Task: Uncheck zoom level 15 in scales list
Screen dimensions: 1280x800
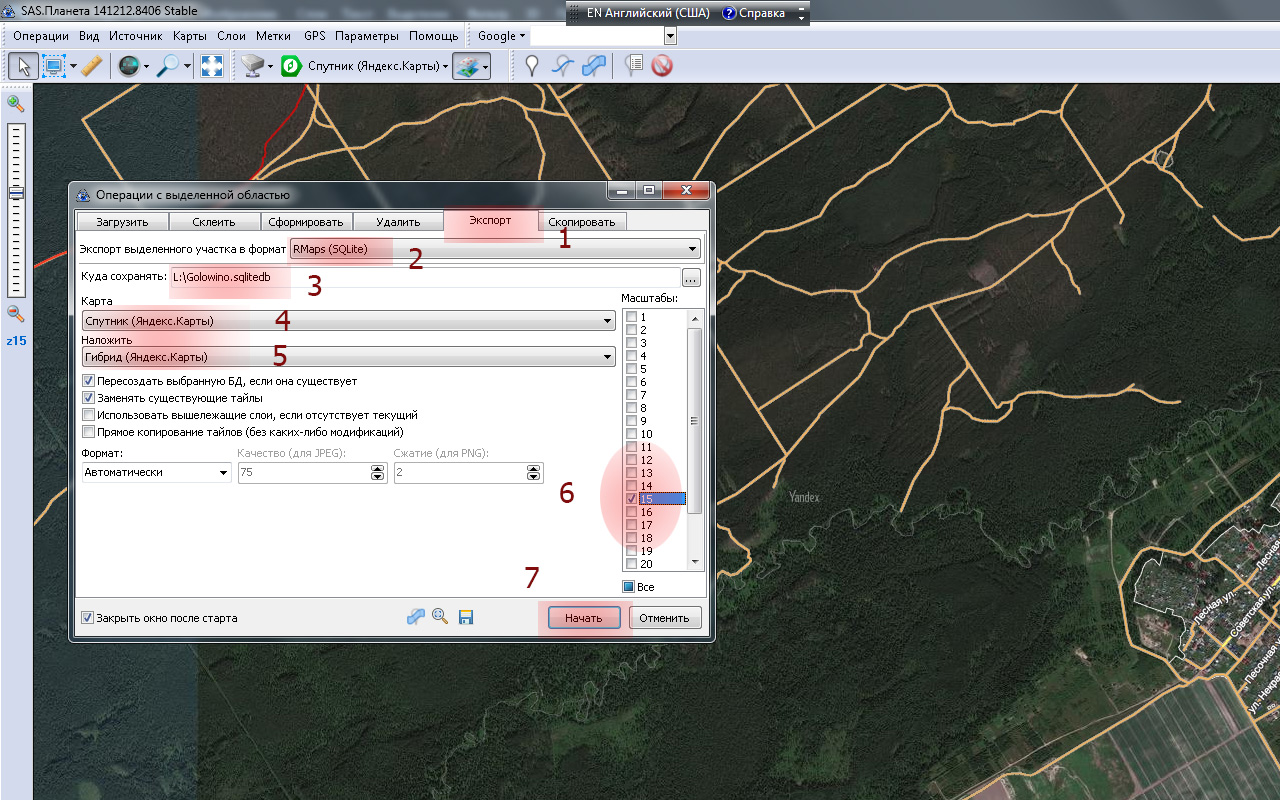Action: click(x=632, y=499)
